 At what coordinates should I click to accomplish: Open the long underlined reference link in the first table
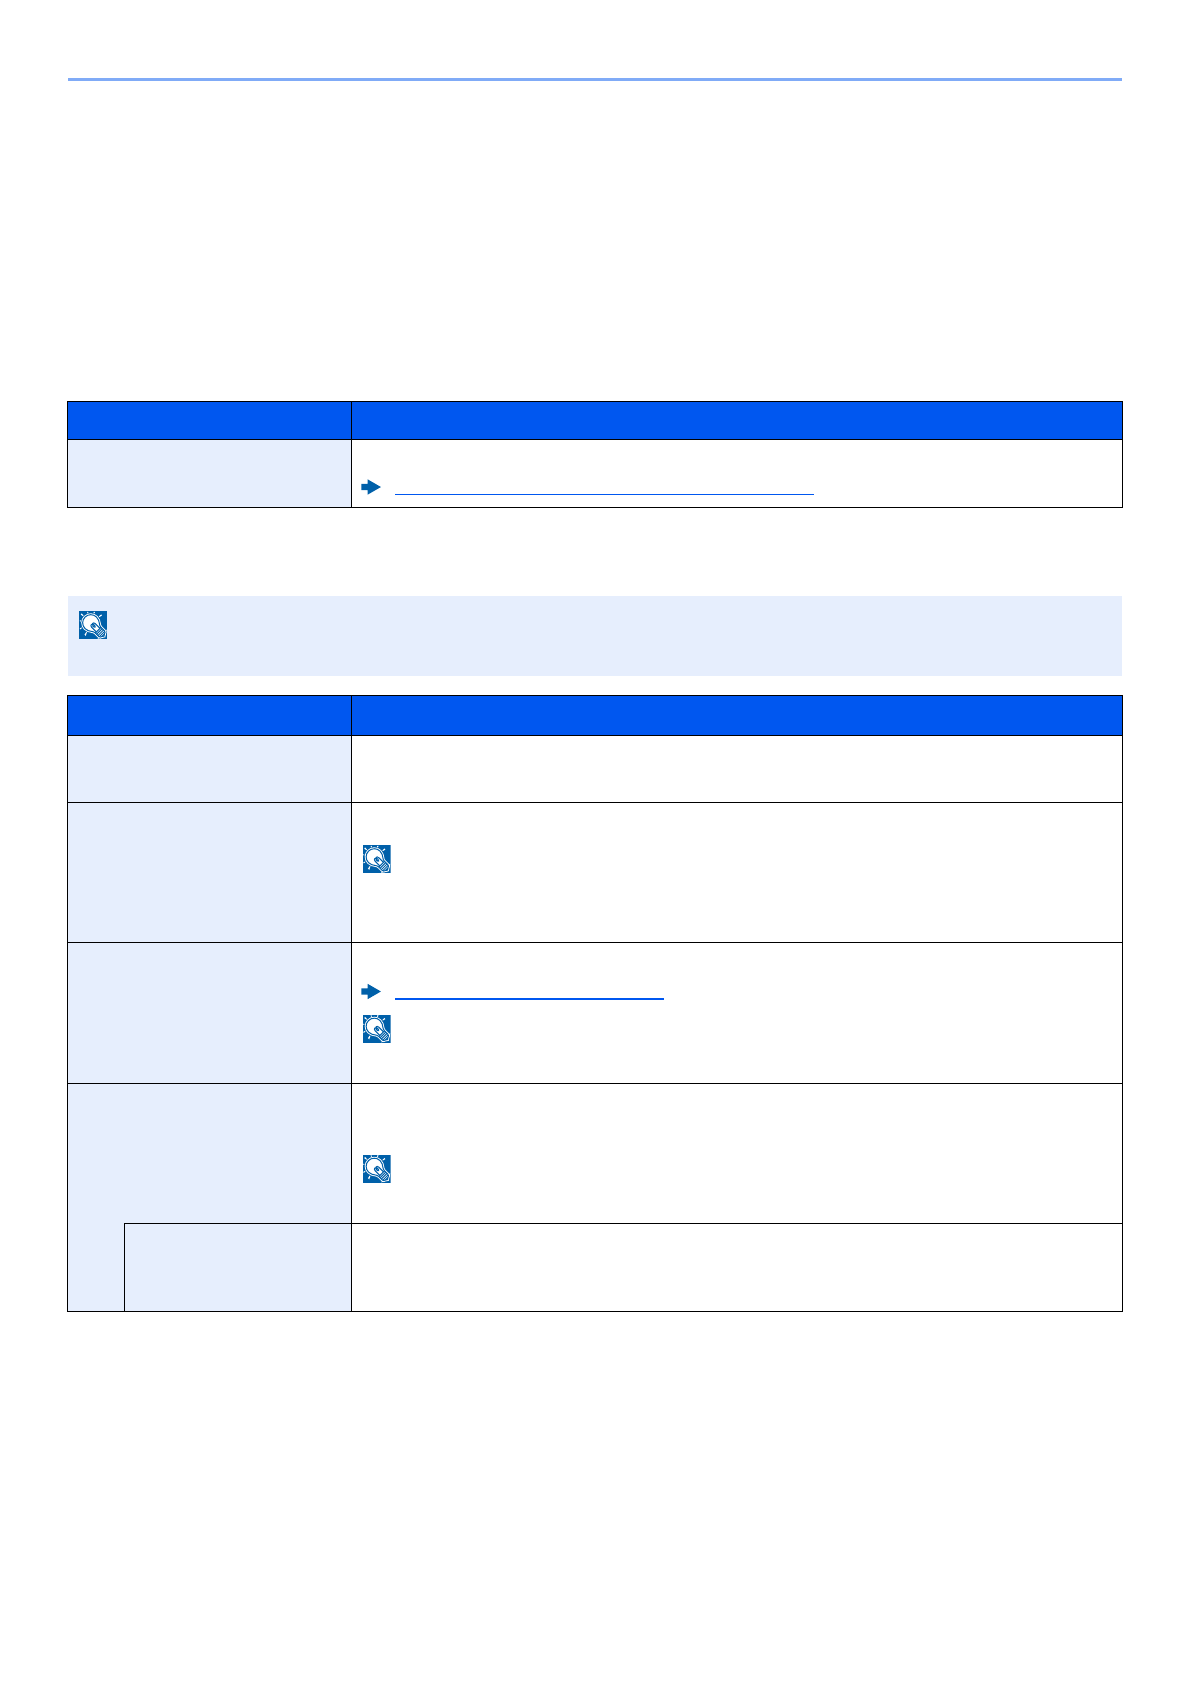click(604, 489)
